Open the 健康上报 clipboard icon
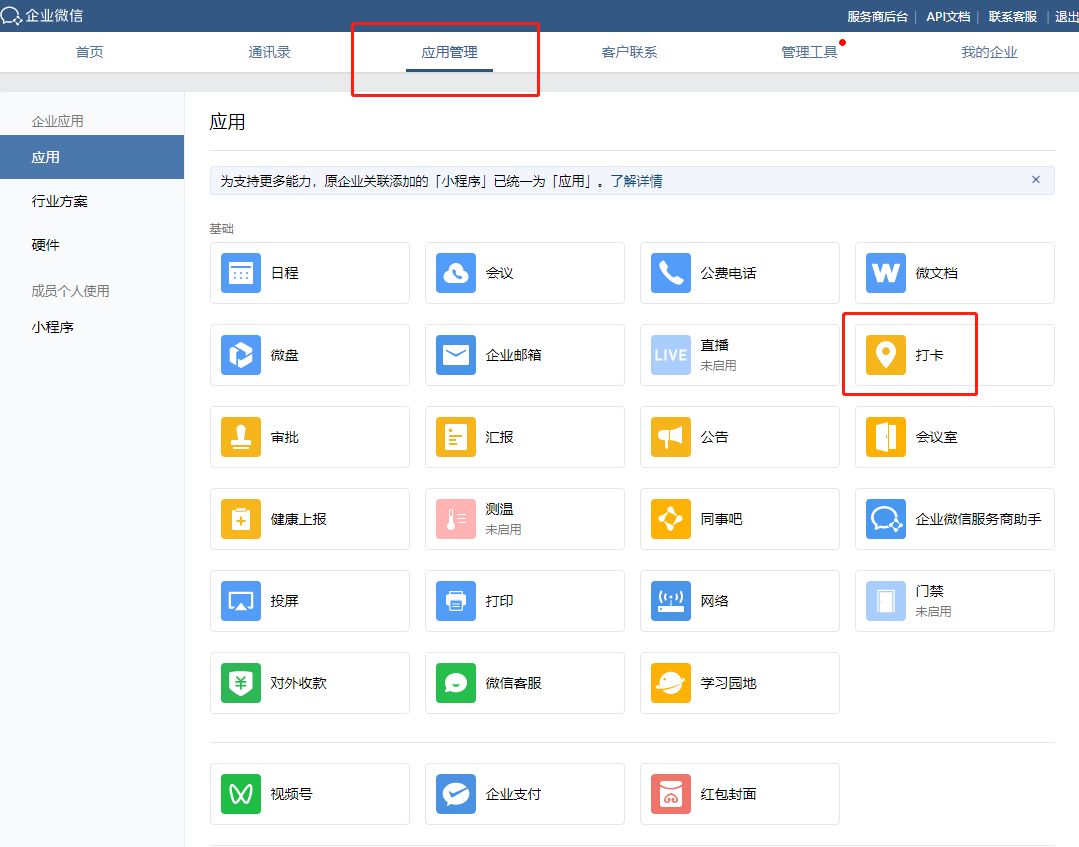The height and width of the screenshot is (847, 1079). [x=241, y=519]
